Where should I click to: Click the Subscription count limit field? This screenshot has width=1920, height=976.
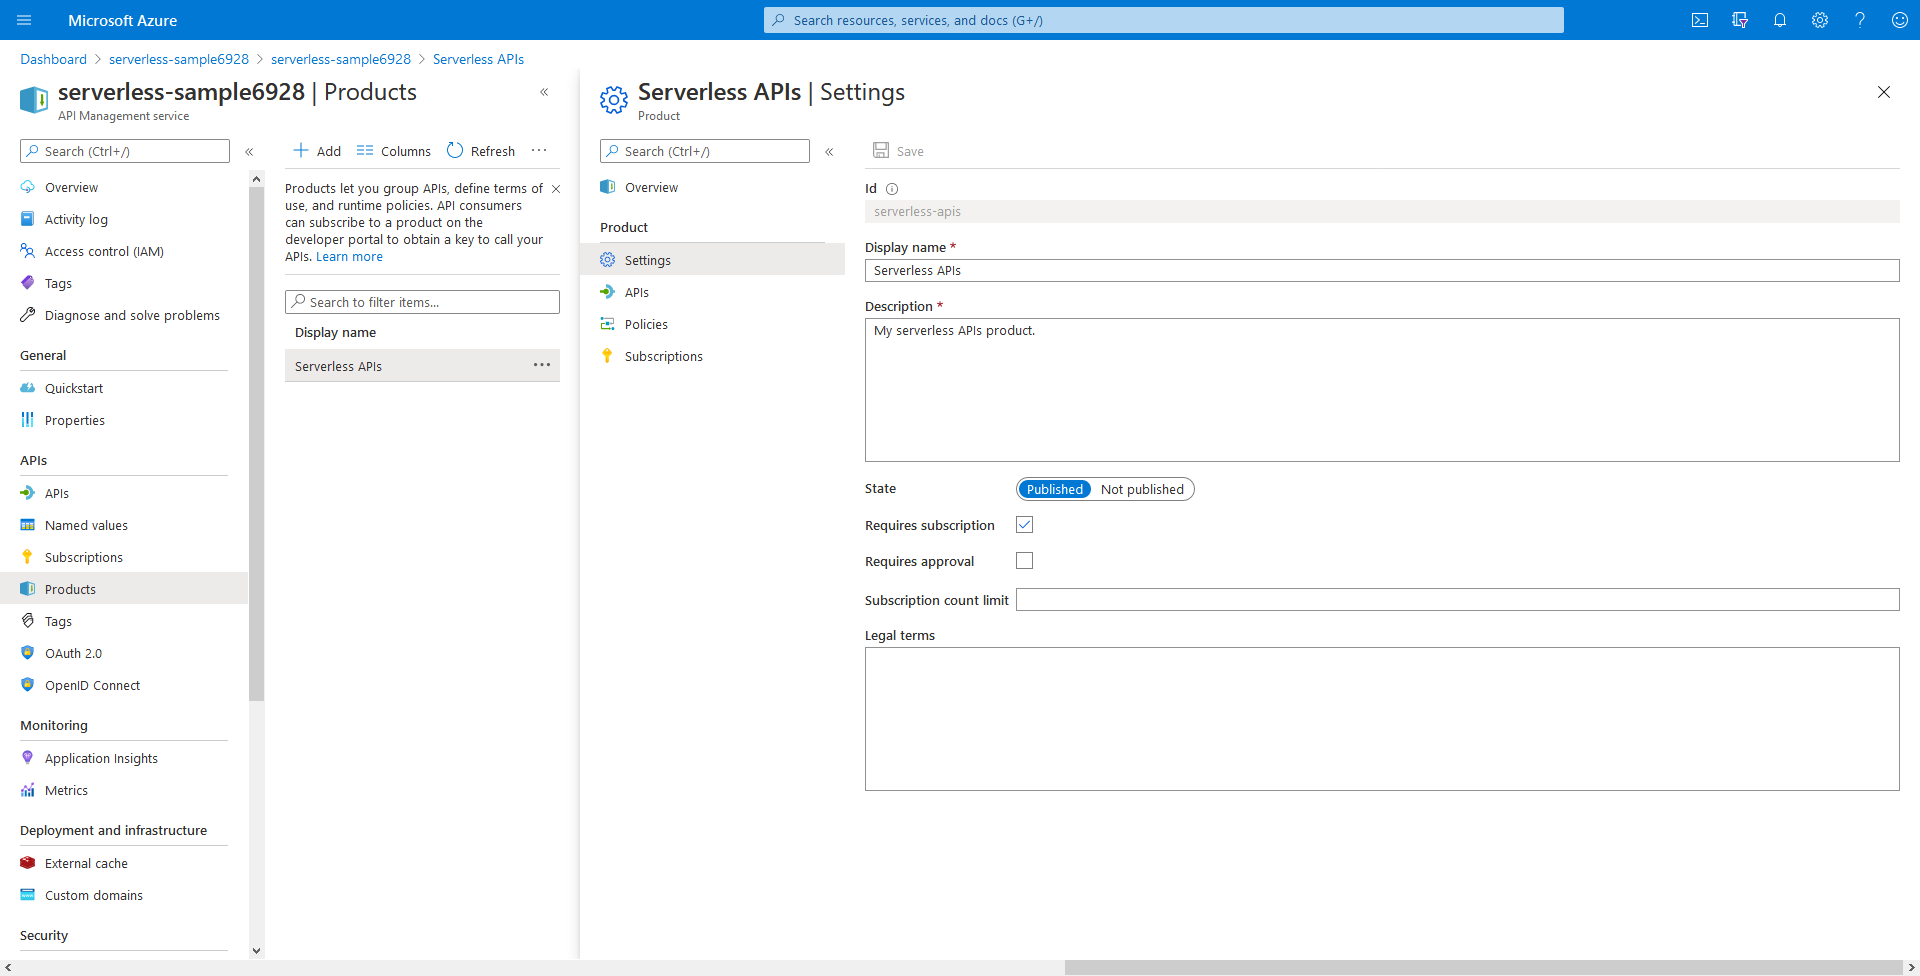1458,600
